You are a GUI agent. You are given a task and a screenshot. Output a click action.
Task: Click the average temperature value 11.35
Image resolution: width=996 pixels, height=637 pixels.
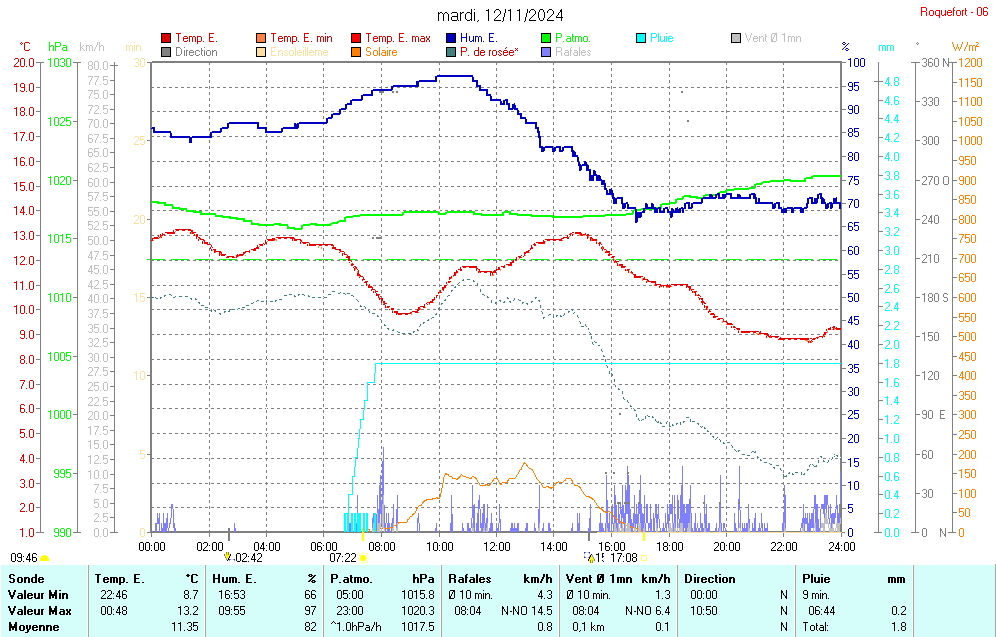click(185, 627)
